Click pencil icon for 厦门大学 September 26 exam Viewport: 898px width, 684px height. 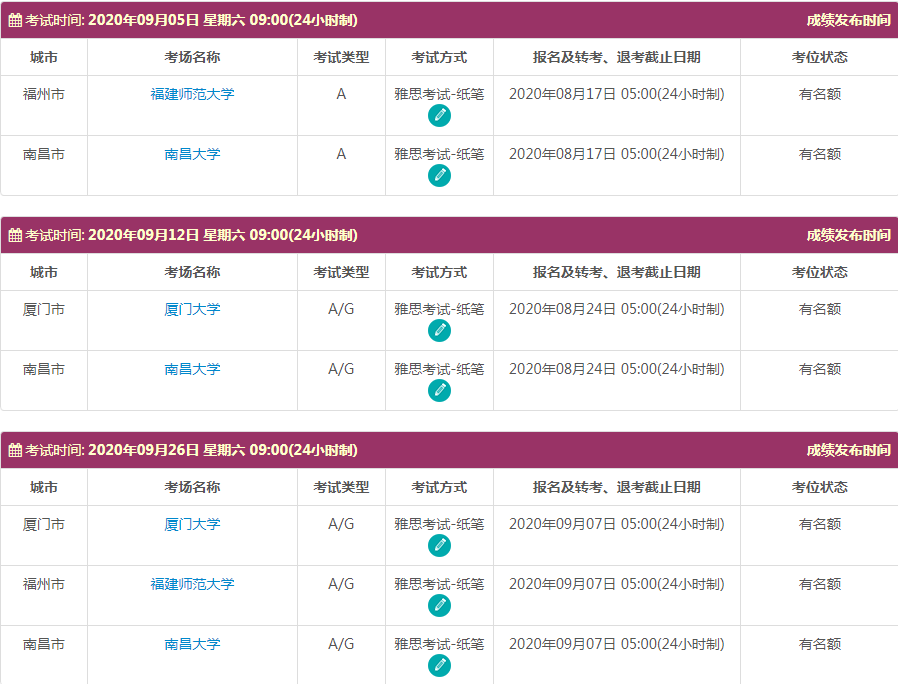point(439,546)
